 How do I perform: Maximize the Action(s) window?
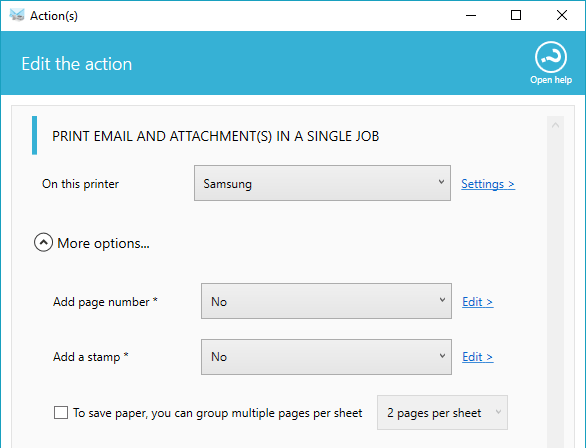516,15
